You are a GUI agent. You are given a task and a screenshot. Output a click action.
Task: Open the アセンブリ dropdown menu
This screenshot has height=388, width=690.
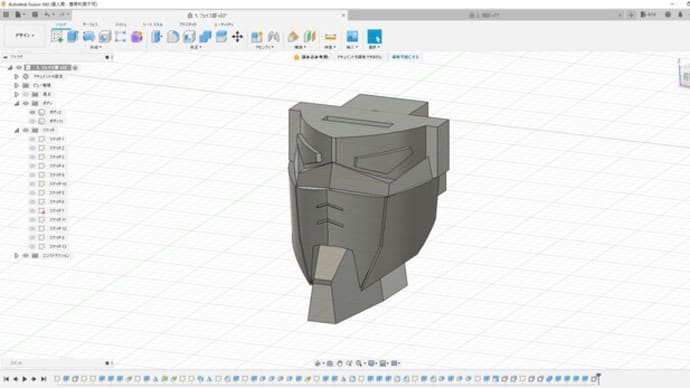point(265,47)
